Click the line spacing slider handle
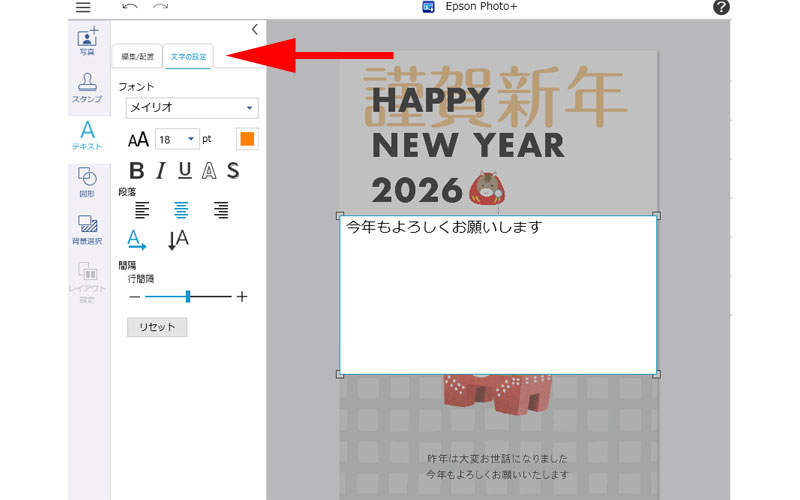Image resolution: width=800 pixels, height=500 pixels. tap(188, 296)
